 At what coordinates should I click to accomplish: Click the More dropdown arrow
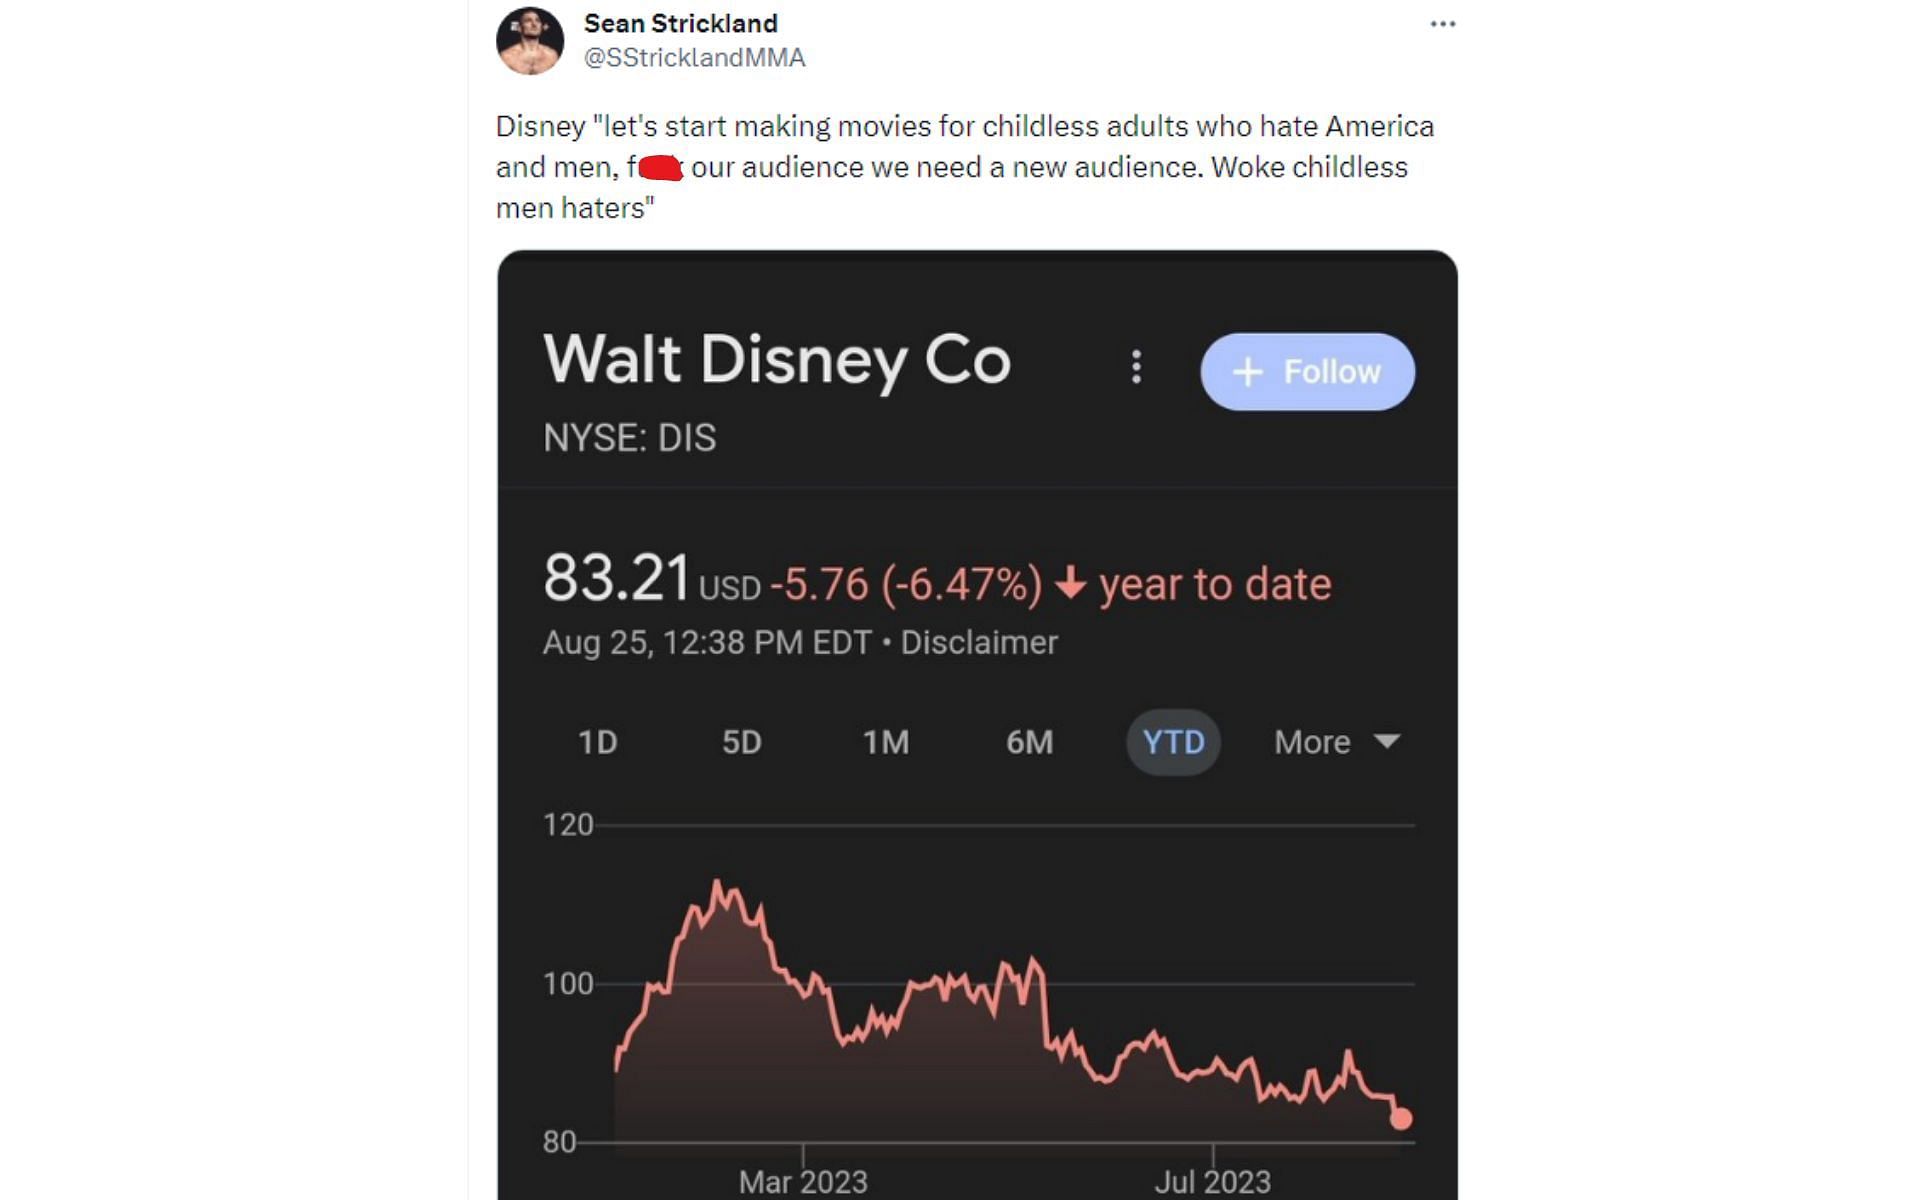click(x=1387, y=741)
